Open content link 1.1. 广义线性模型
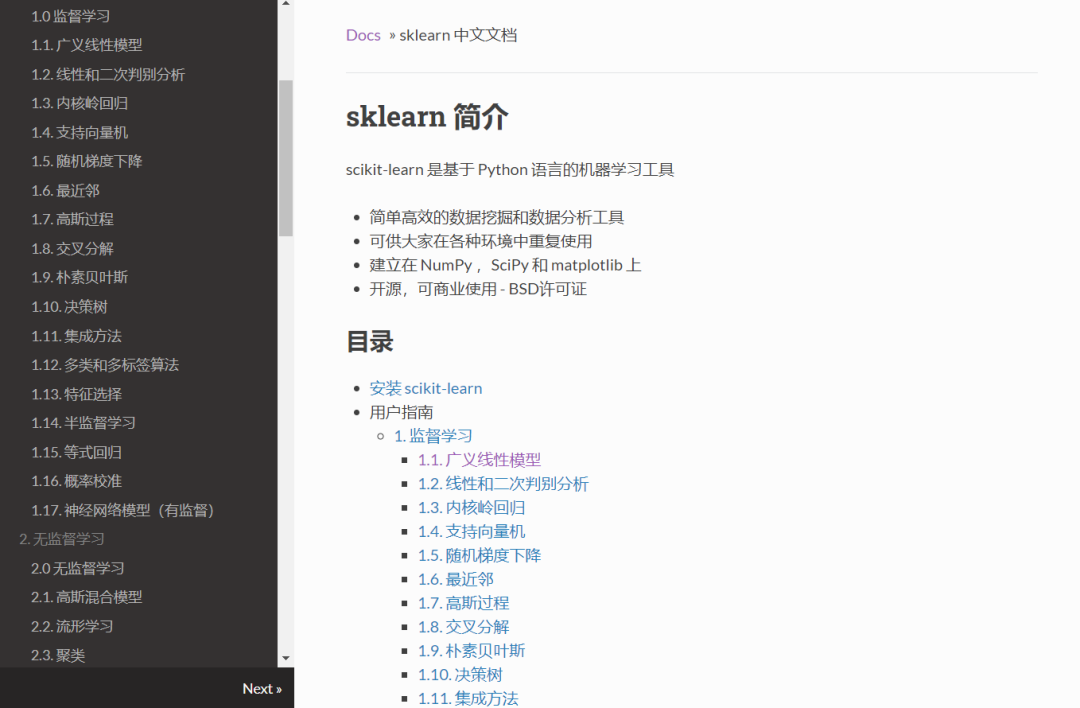Viewport: 1080px width, 708px height. point(479,460)
